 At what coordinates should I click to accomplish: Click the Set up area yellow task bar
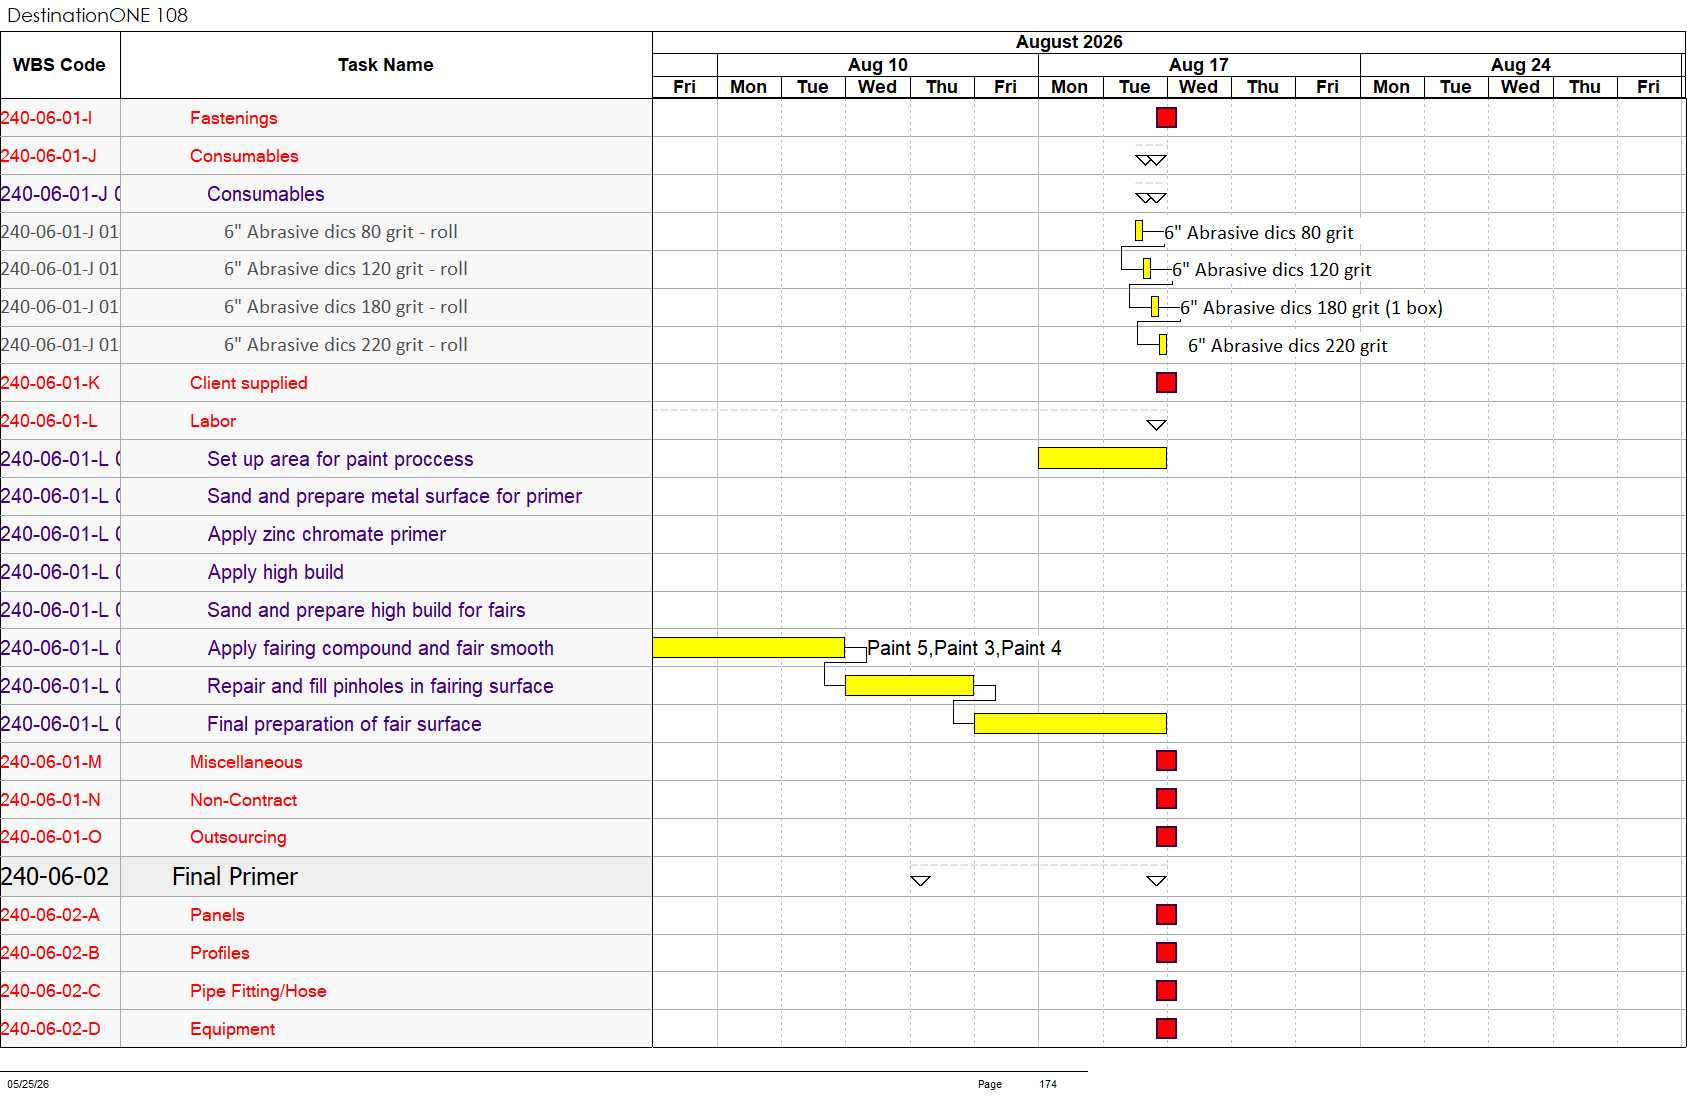pos(1102,458)
